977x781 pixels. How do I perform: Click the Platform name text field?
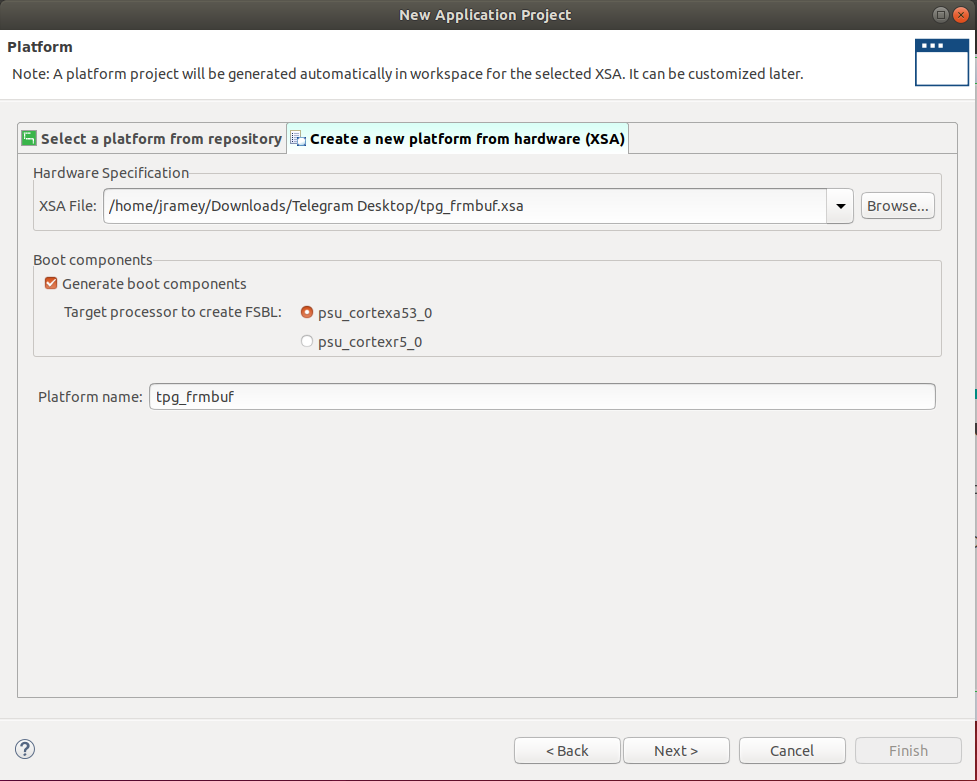pyautogui.click(x=542, y=396)
